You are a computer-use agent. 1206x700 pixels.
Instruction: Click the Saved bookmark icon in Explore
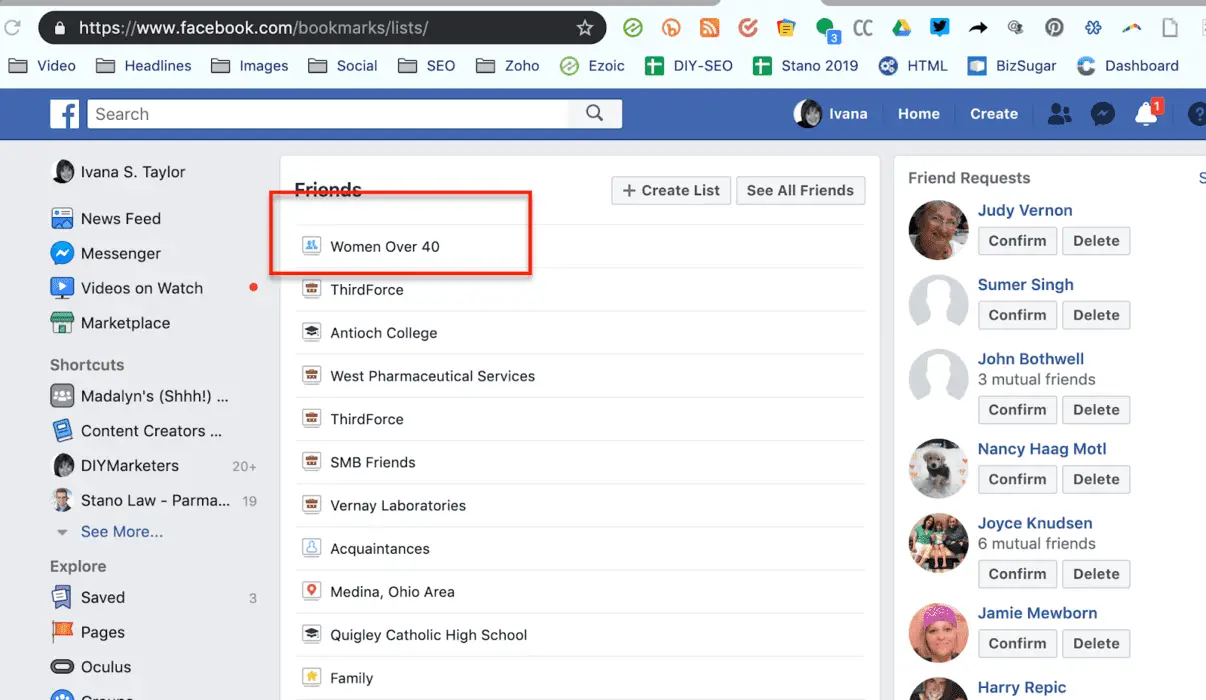(x=62, y=597)
